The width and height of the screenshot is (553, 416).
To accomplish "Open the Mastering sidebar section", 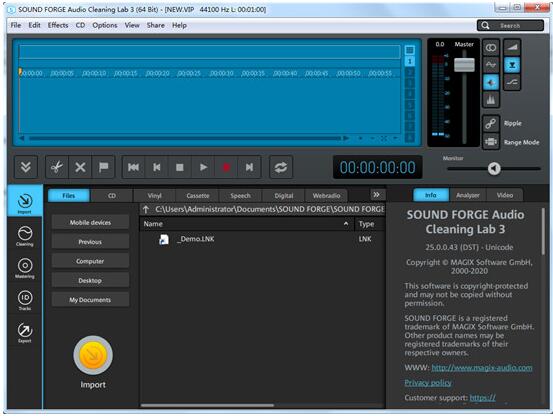I will pos(25,268).
